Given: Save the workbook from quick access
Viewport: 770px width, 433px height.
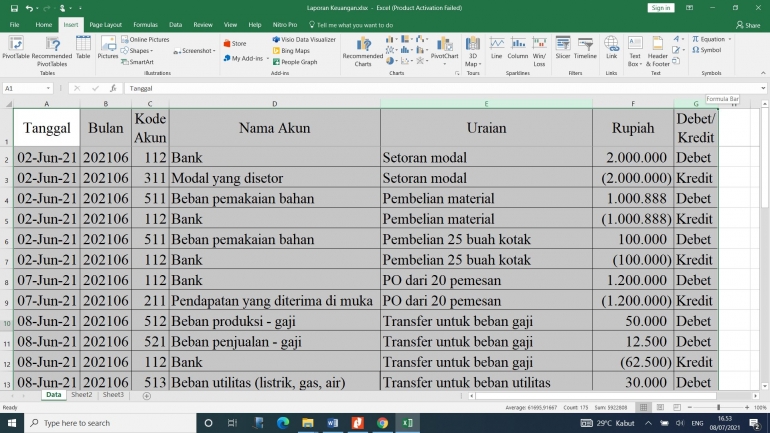Looking at the screenshot, I should [x=14, y=8].
